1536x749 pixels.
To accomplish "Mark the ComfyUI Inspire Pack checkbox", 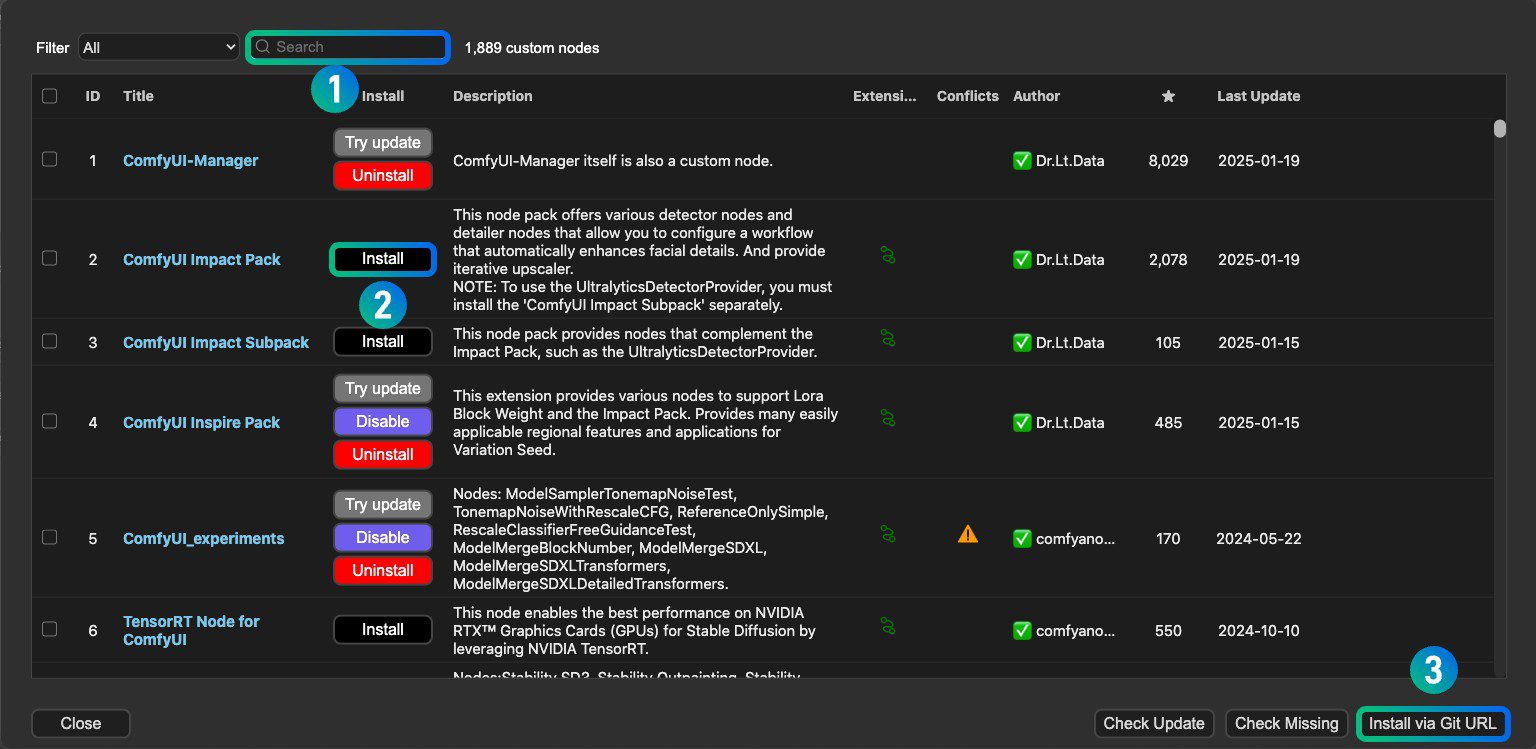I will (x=49, y=421).
